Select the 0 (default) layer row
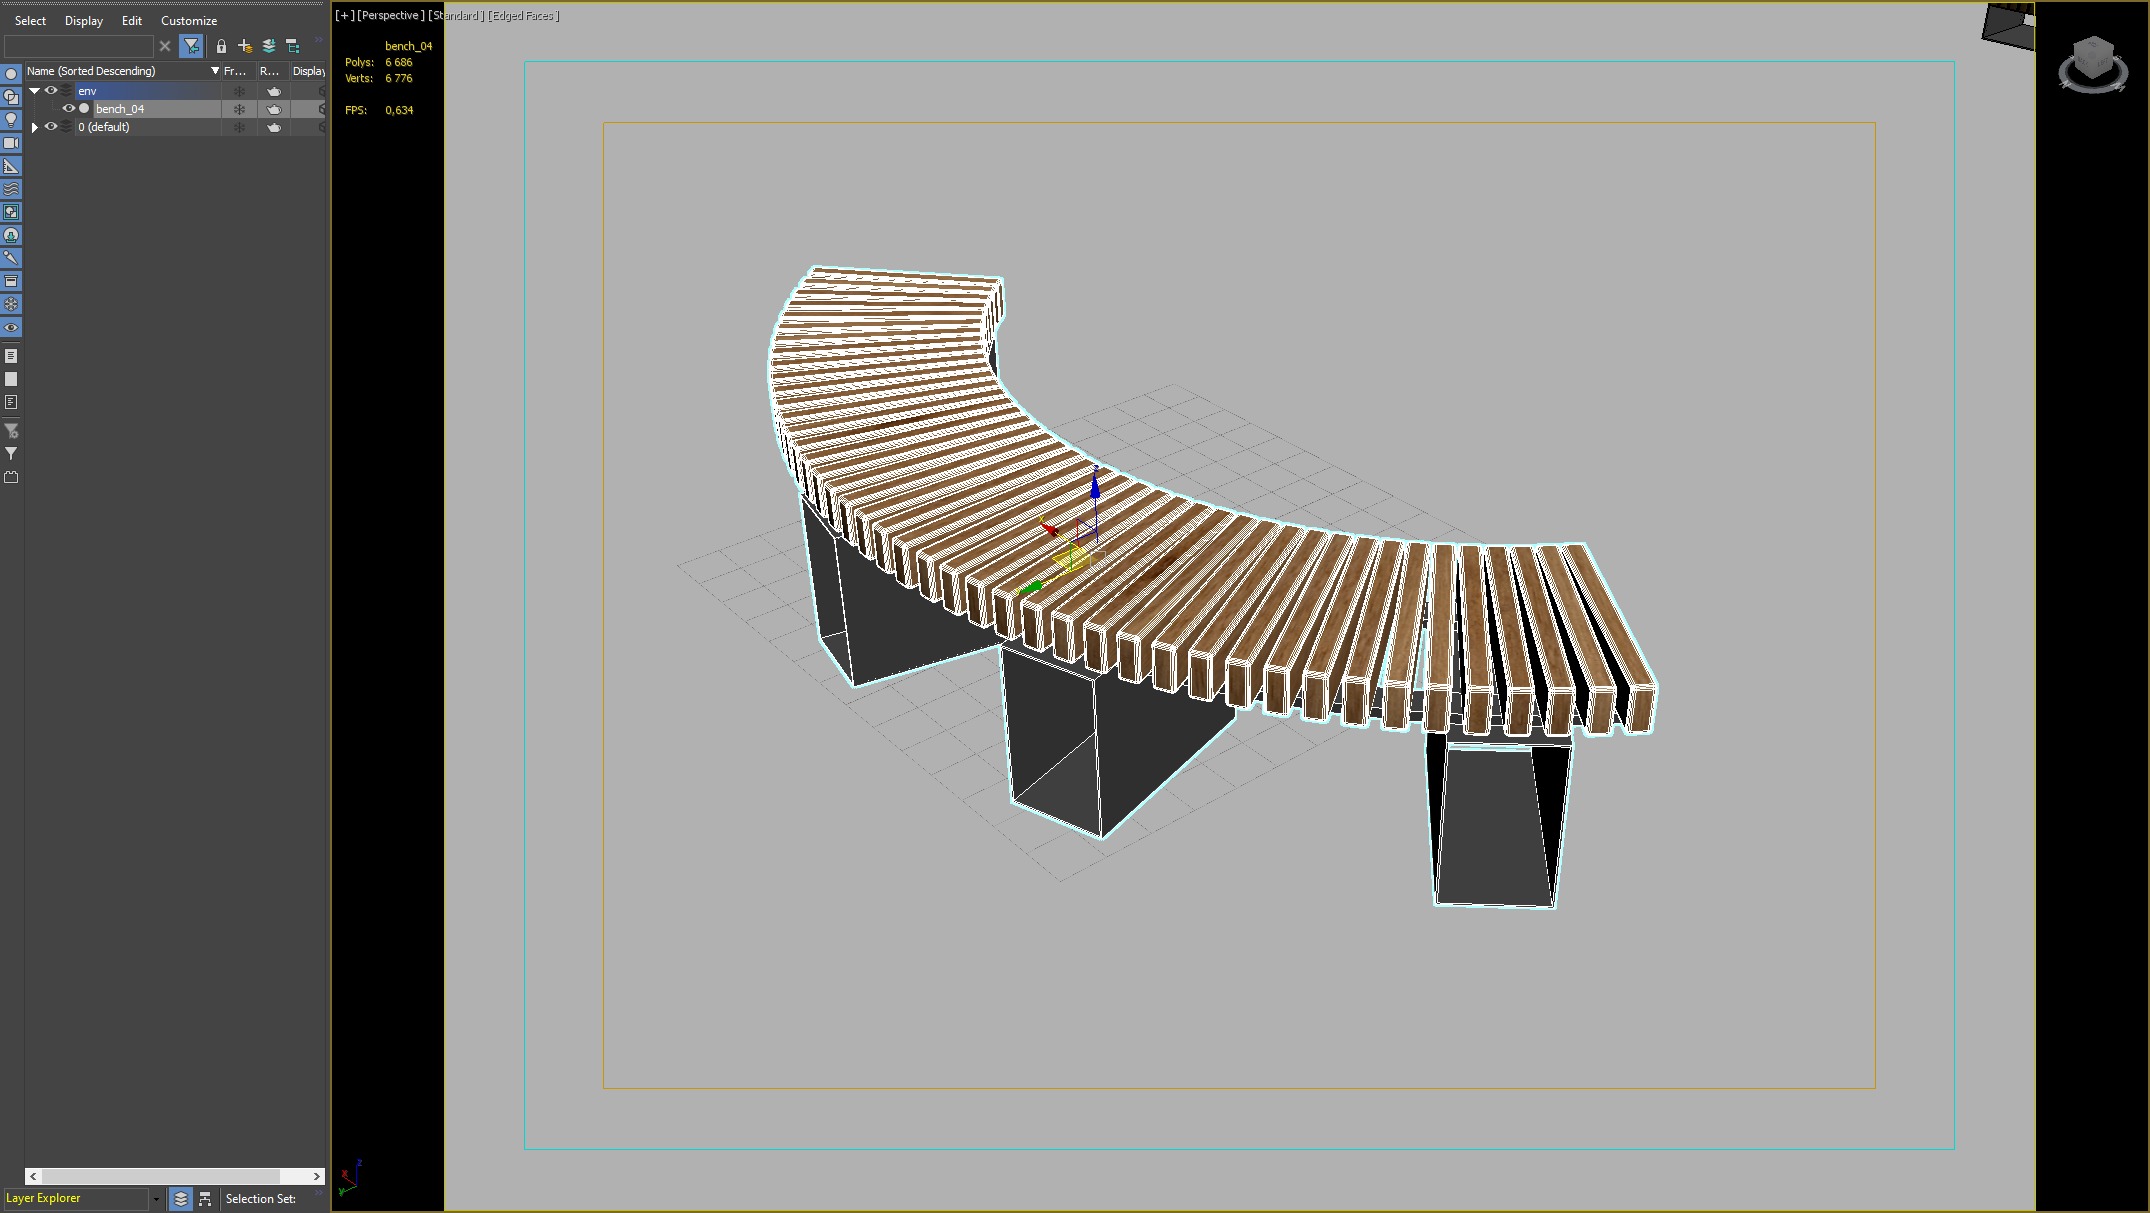The height and width of the screenshot is (1213, 2150). click(x=148, y=127)
